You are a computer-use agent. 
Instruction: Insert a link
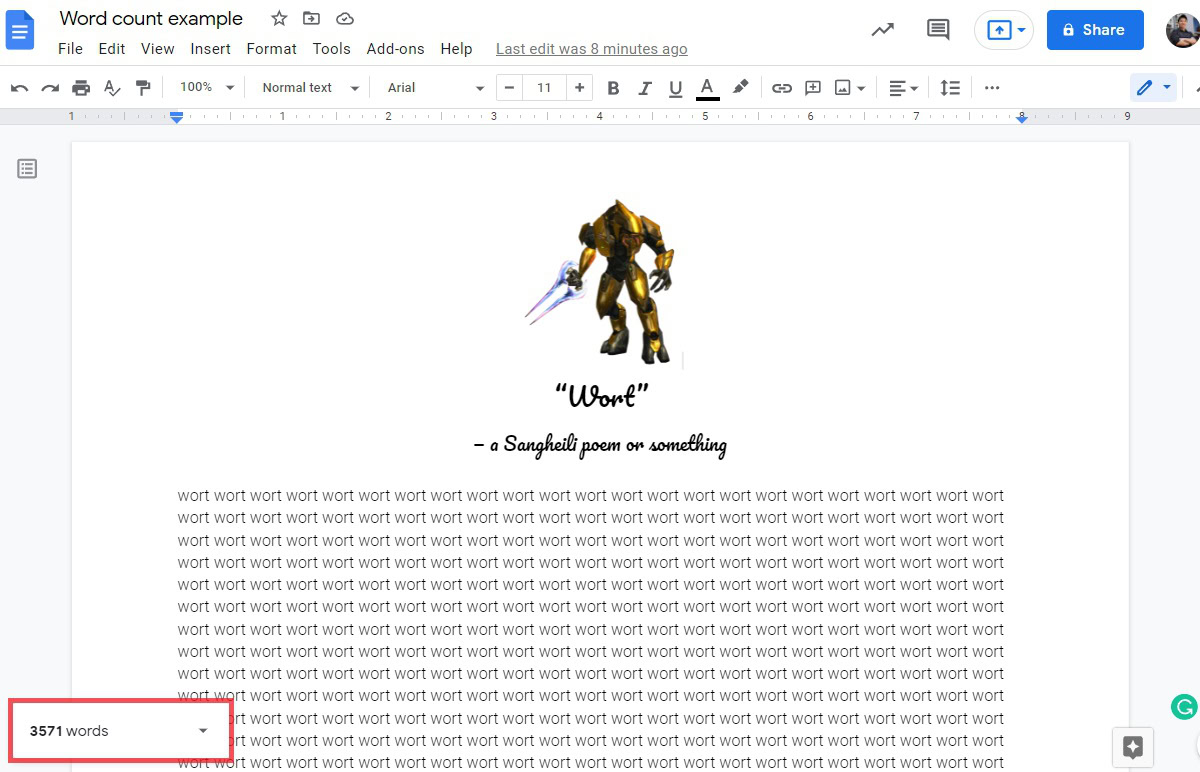[x=781, y=88]
